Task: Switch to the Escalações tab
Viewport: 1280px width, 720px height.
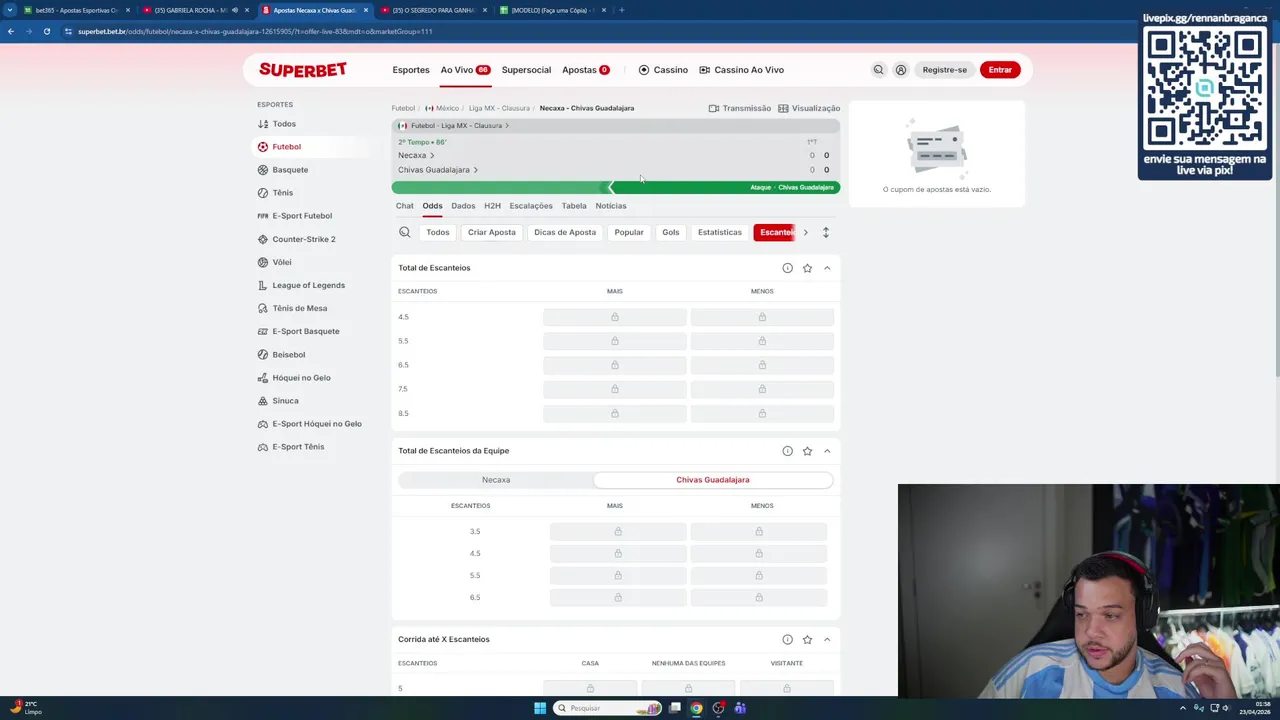Action: (531, 206)
